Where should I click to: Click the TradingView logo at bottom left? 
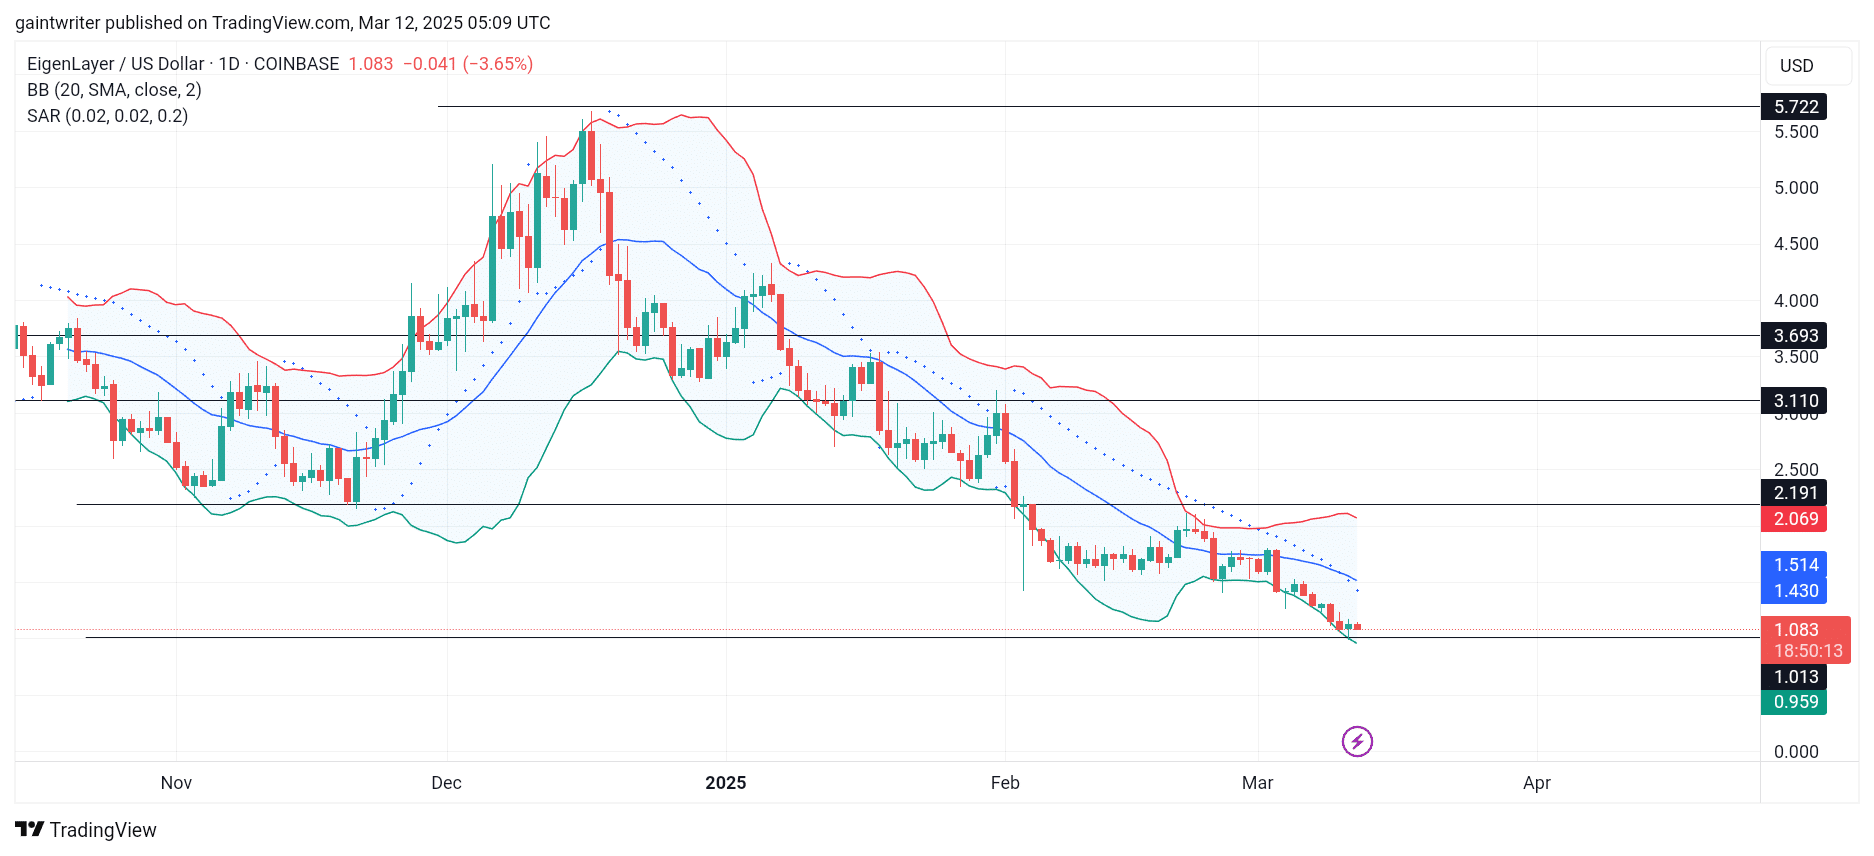86,830
